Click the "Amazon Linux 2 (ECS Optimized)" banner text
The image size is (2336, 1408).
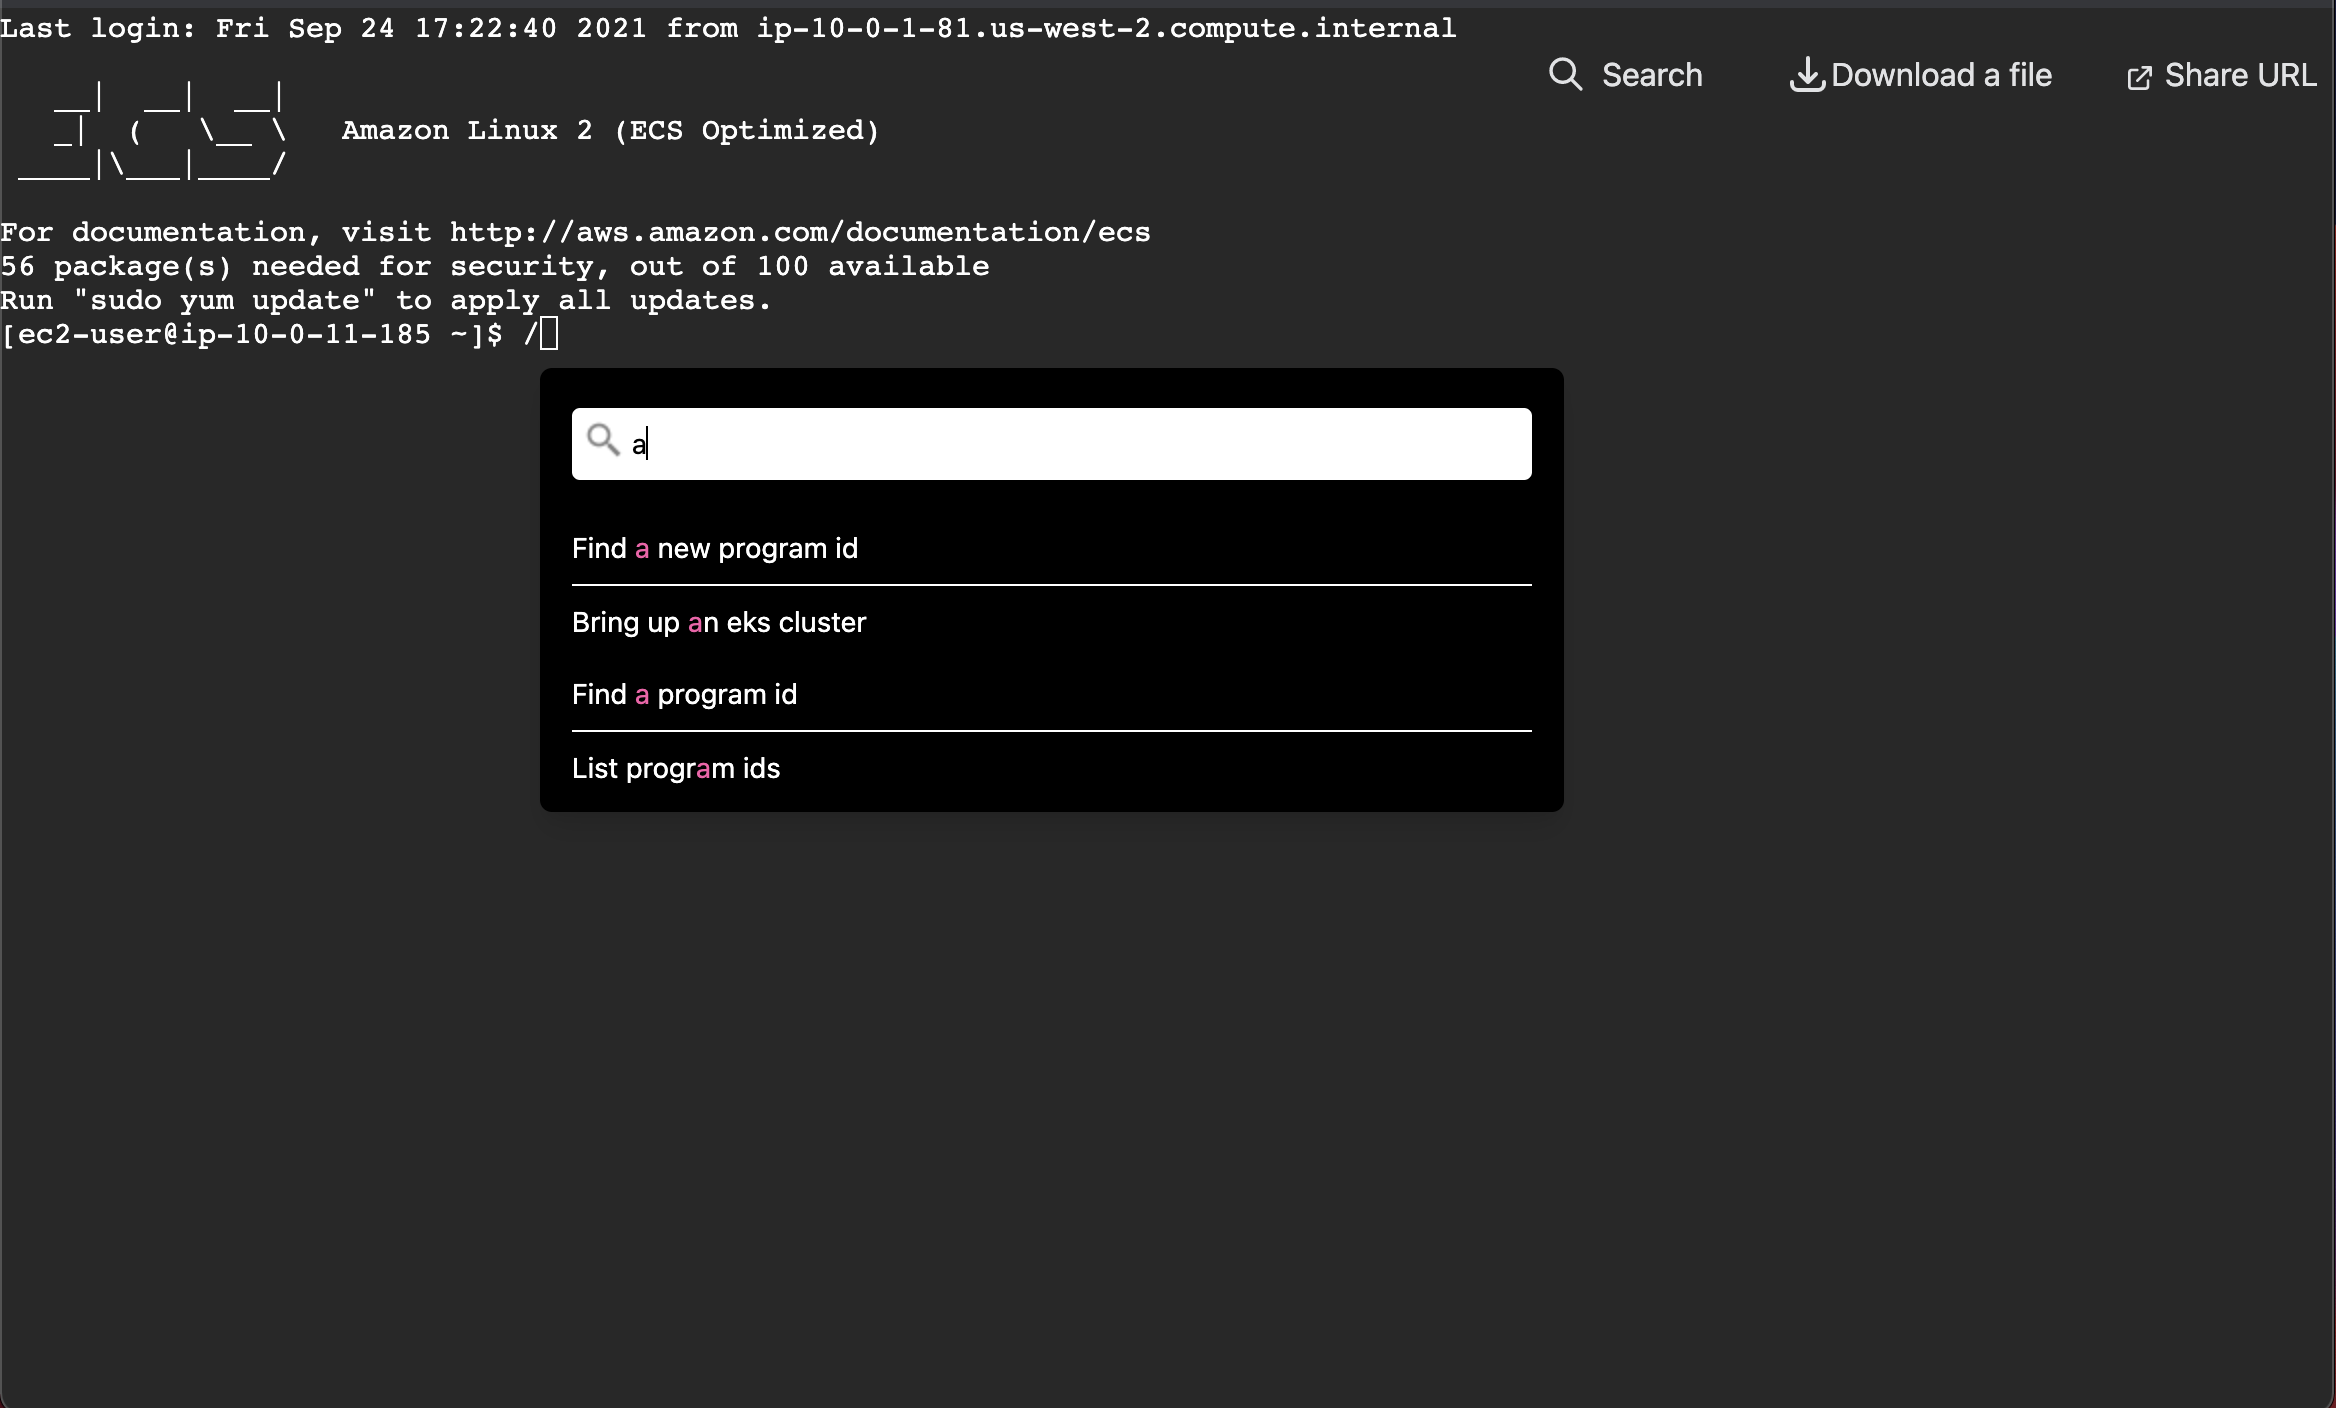click(611, 130)
